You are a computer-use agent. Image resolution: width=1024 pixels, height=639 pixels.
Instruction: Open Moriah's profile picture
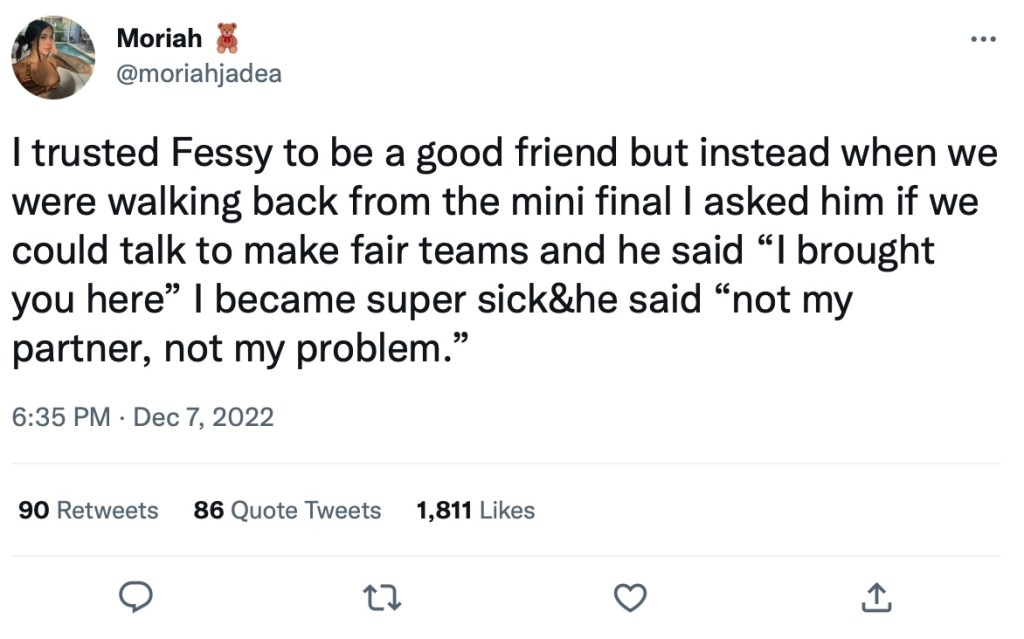tap(54, 57)
